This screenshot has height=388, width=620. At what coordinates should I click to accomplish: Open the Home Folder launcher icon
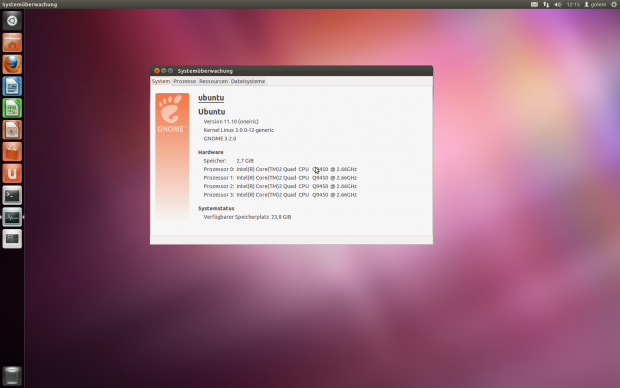coord(12,42)
